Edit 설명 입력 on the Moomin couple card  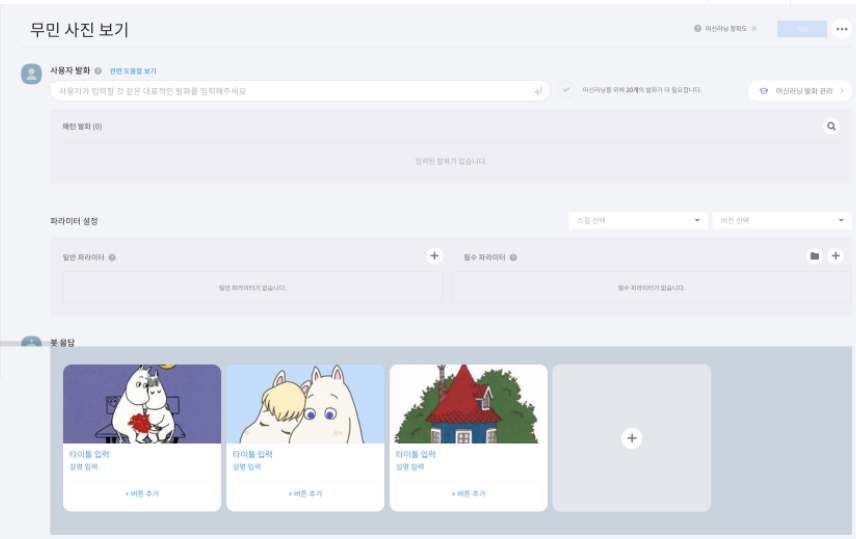coord(84,467)
